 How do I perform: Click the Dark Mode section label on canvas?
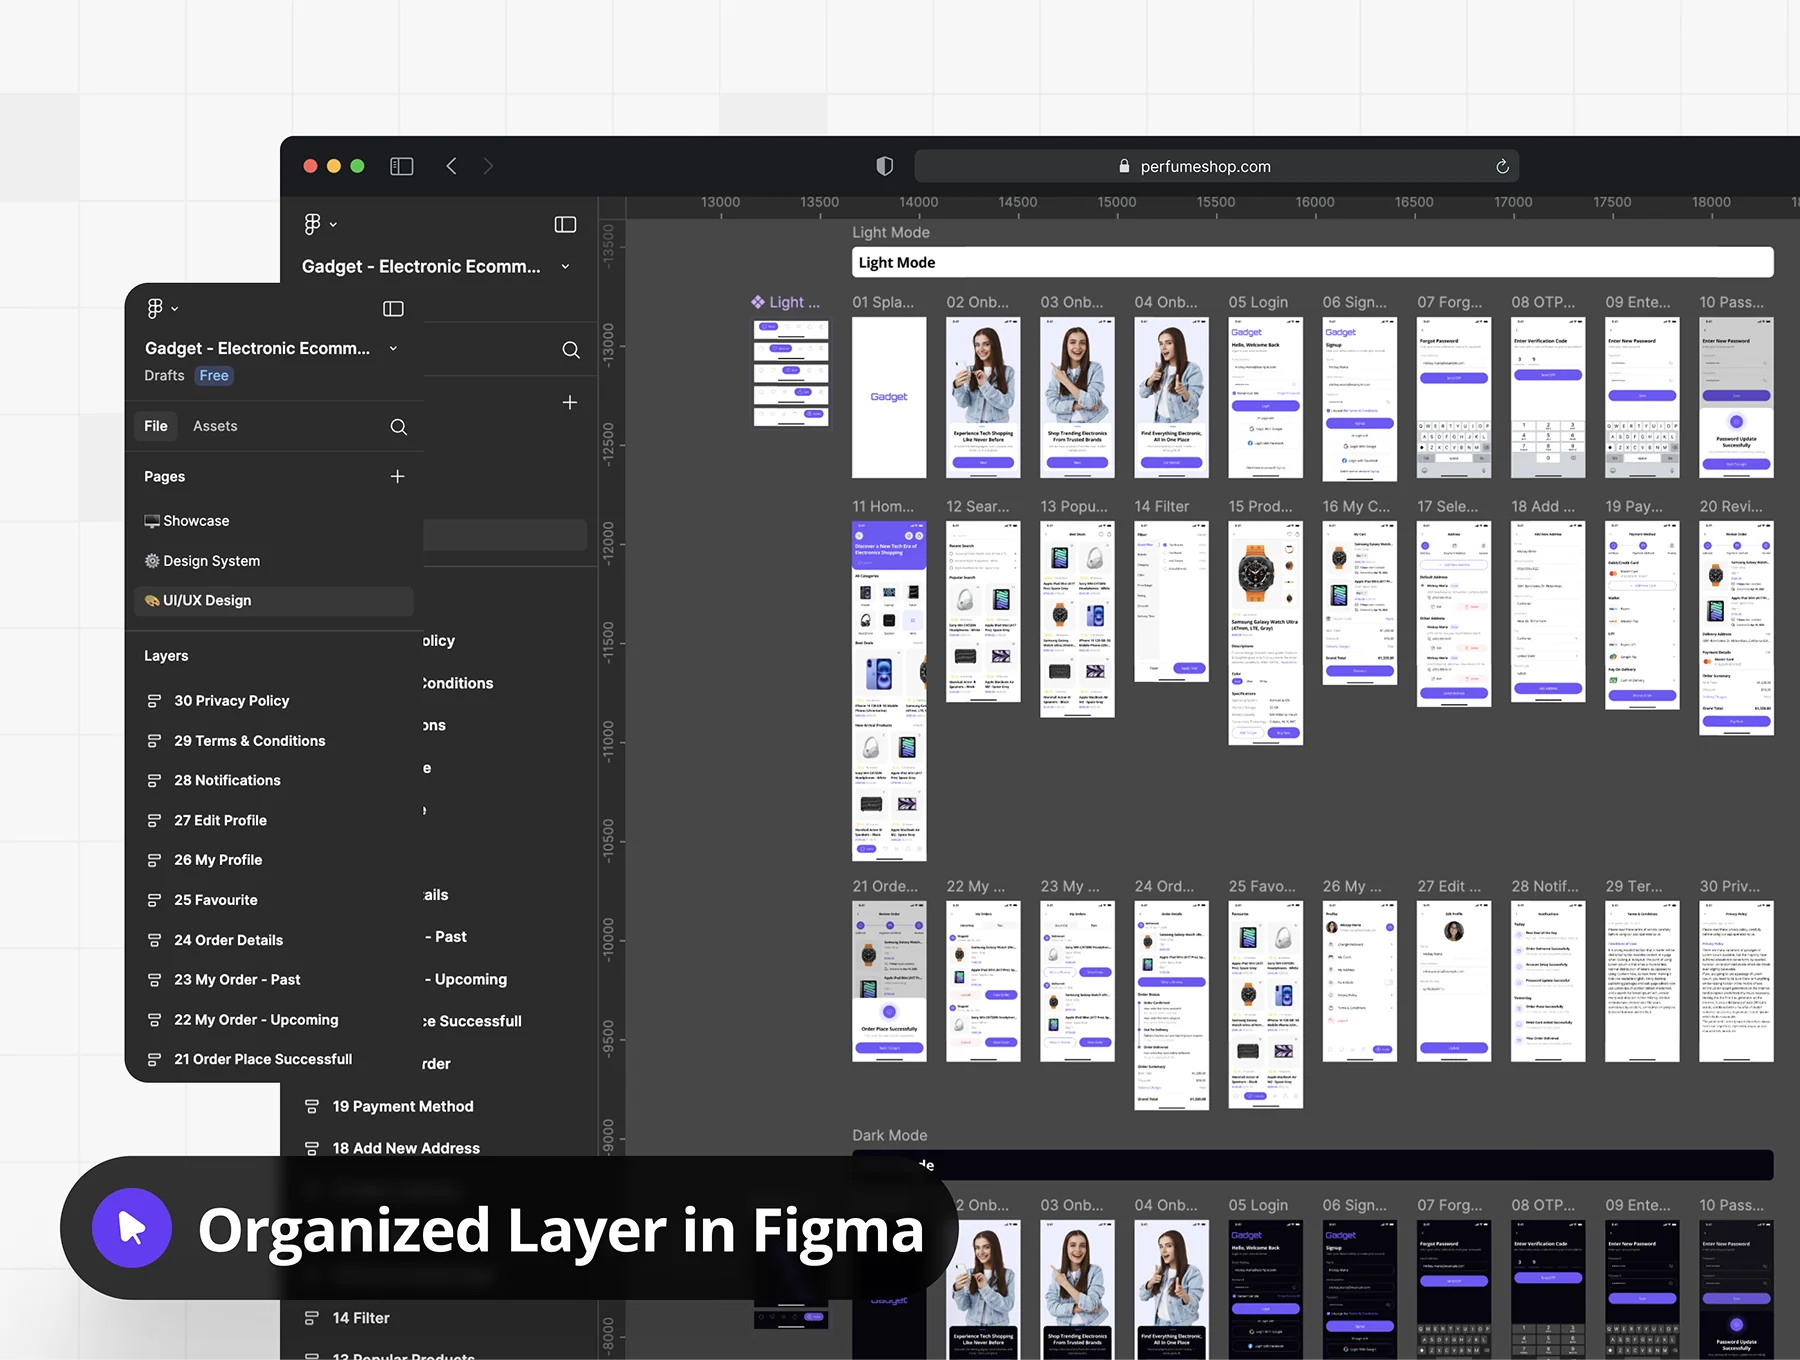(x=889, y=1135)
